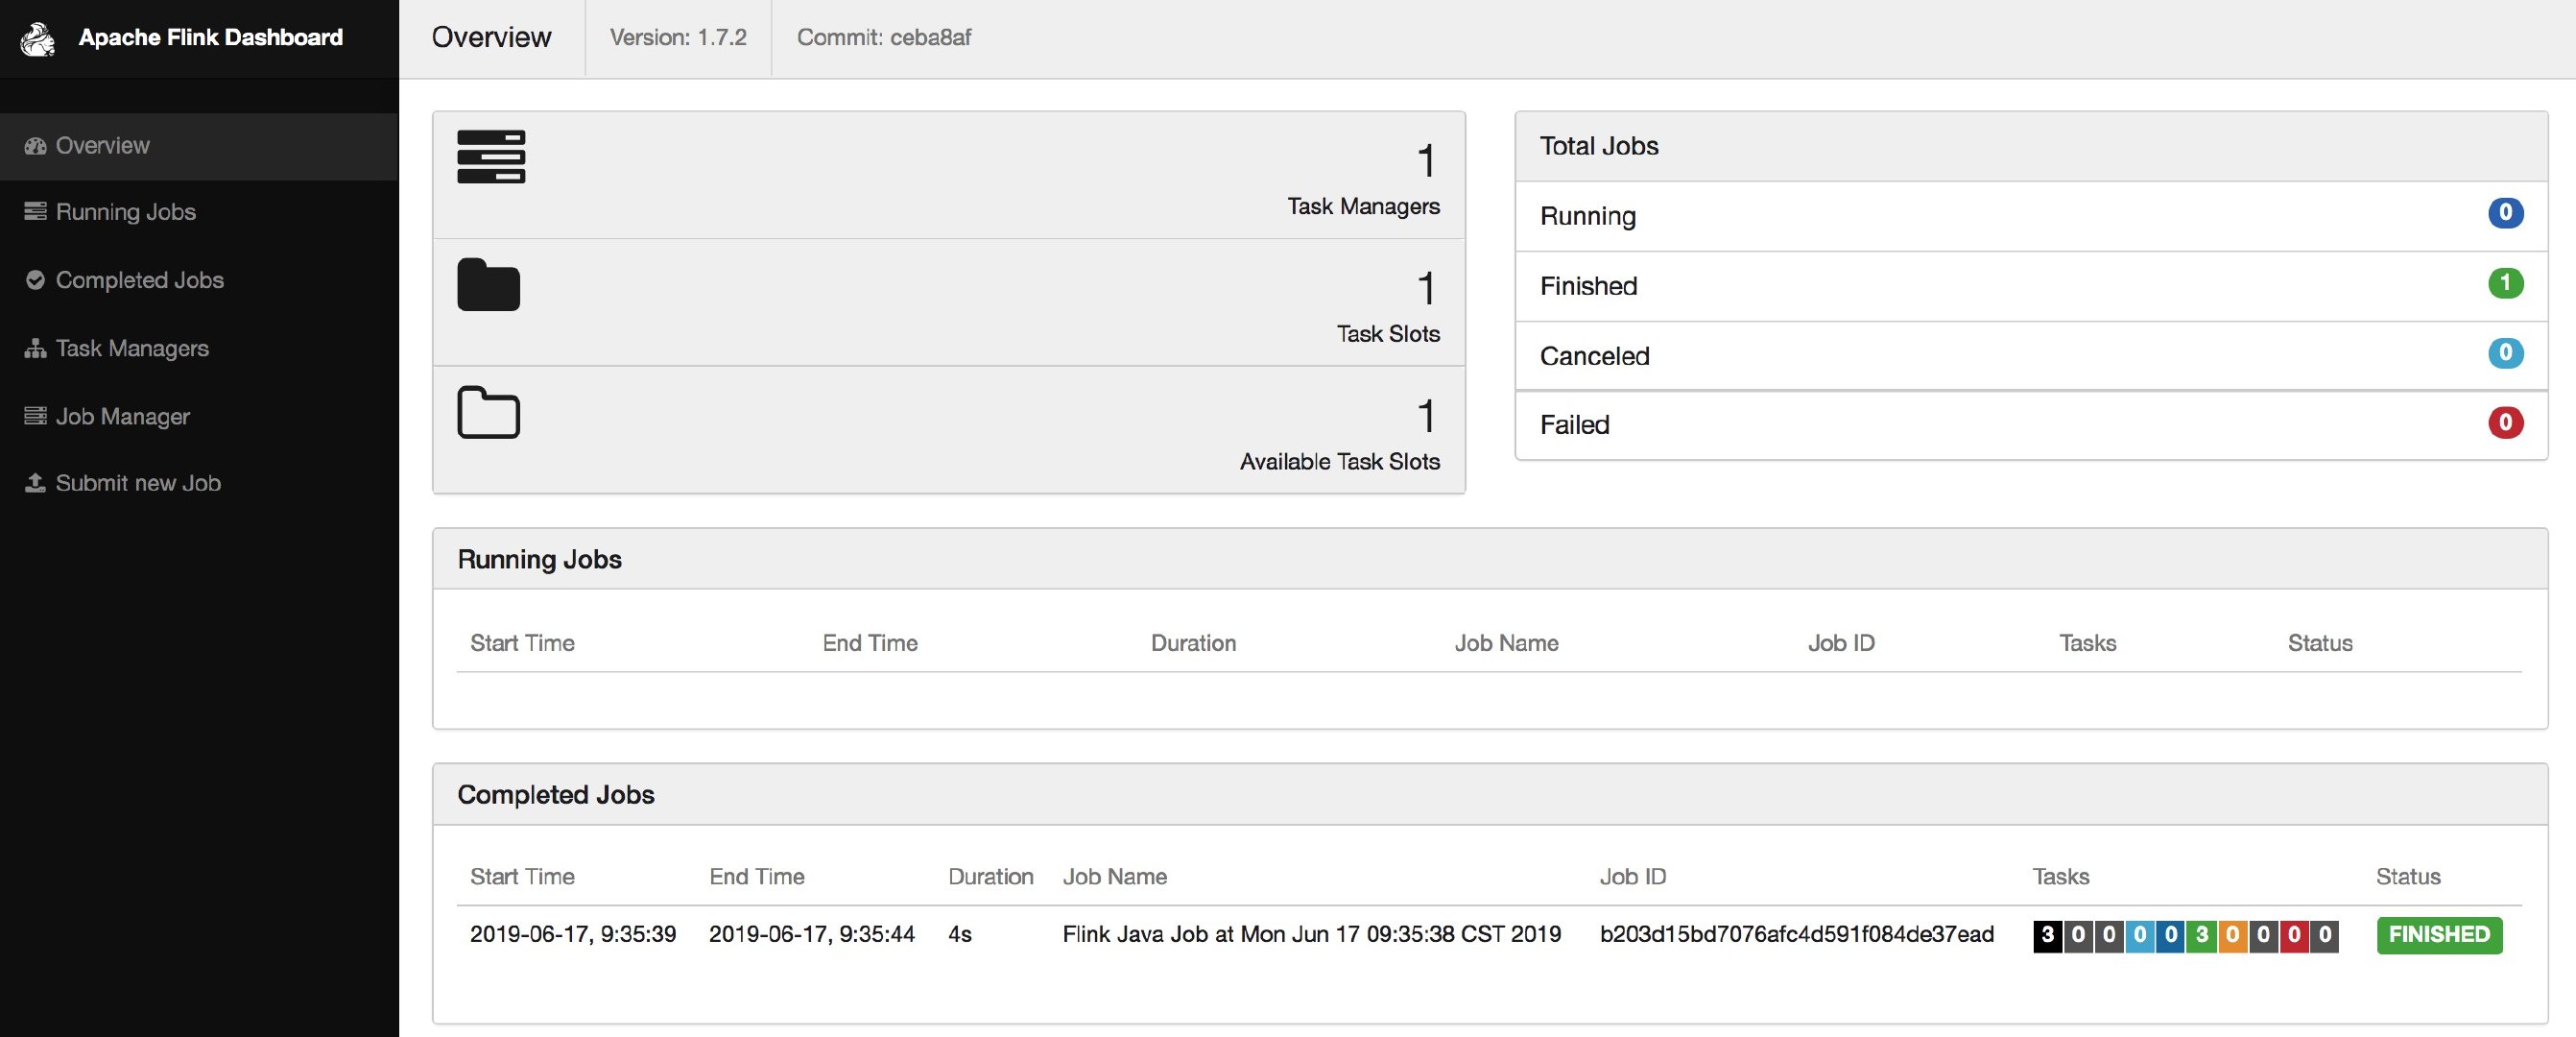
Task: Switch to the Overview tab
Action: (x=491, y=37)
